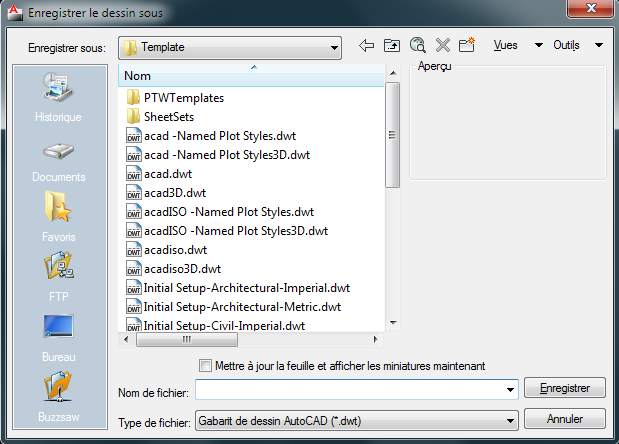
Task: Select 'acad -Named Plot Styles3D.dwt' file
Action: 227,155
